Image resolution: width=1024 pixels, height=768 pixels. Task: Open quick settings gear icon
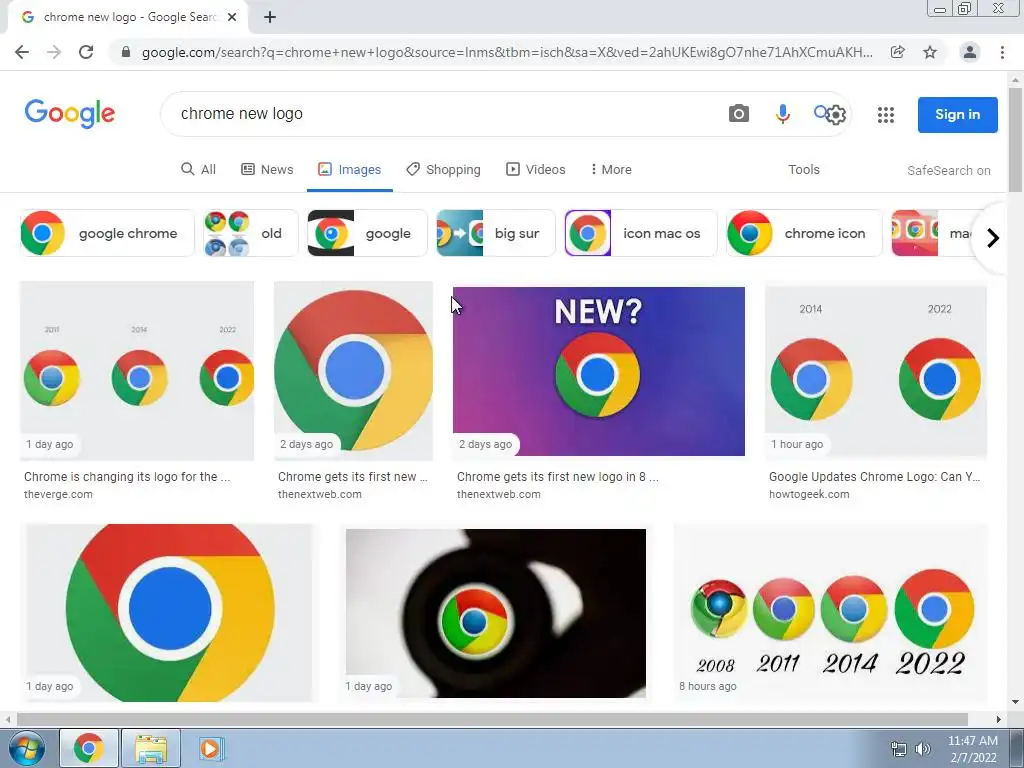(x=836, y=115)
